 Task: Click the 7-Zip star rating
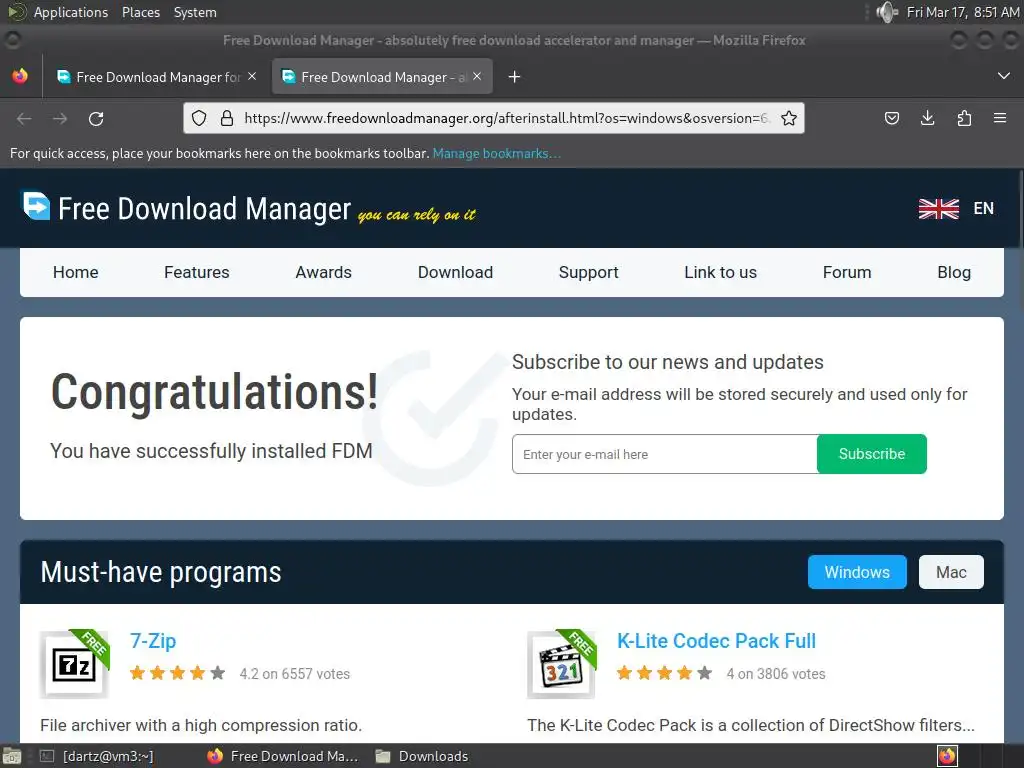[177, 673]
